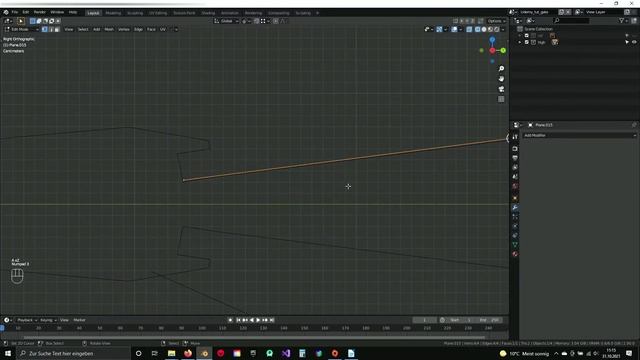
Task: Jump to the end frame of the timeline
Action: tap(272, 320)
